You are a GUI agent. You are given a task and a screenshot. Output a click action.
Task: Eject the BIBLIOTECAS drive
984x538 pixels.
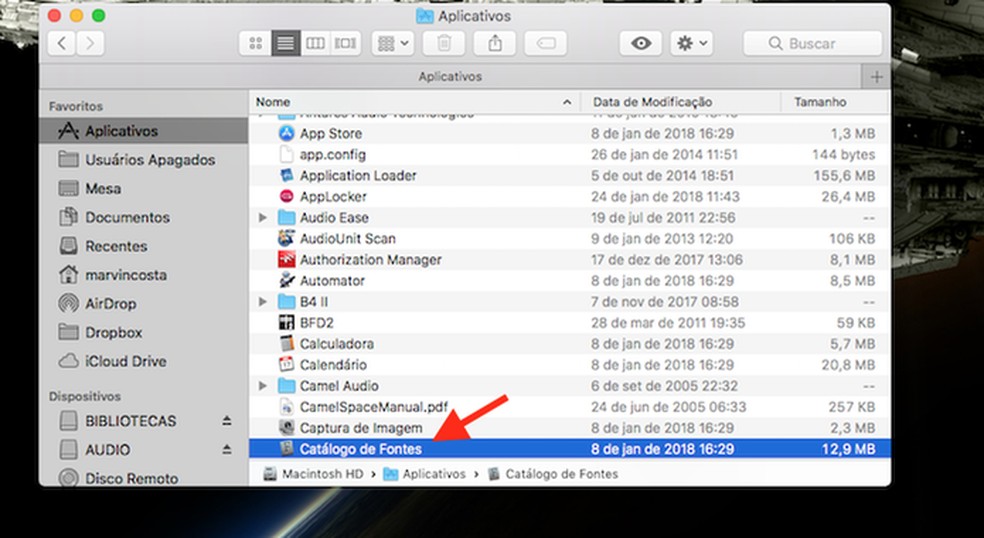(227, 421)
